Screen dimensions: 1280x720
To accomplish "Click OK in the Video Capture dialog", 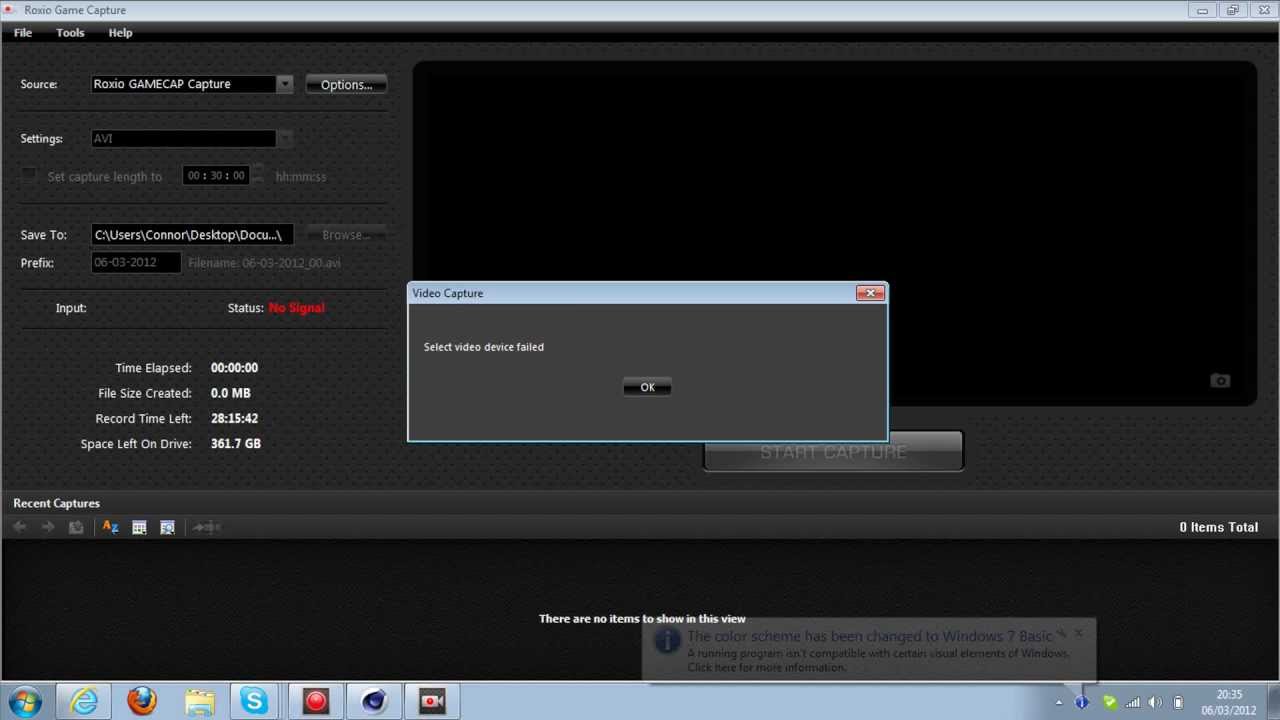I will (x=647, y=387).
